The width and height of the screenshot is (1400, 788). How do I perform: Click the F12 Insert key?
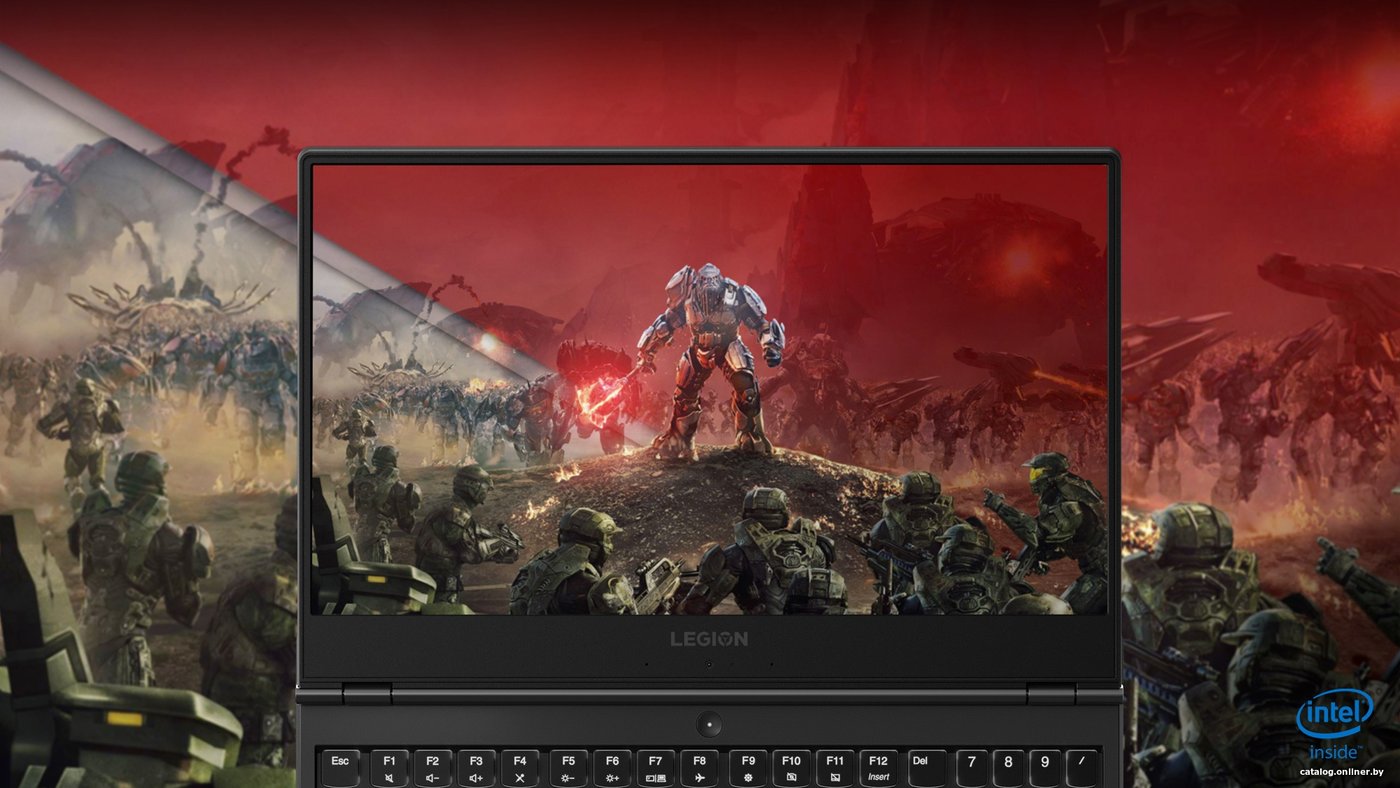(878, 768)
